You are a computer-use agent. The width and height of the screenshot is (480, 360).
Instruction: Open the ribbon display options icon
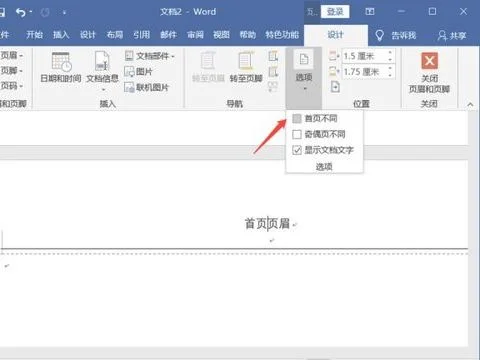370,12
